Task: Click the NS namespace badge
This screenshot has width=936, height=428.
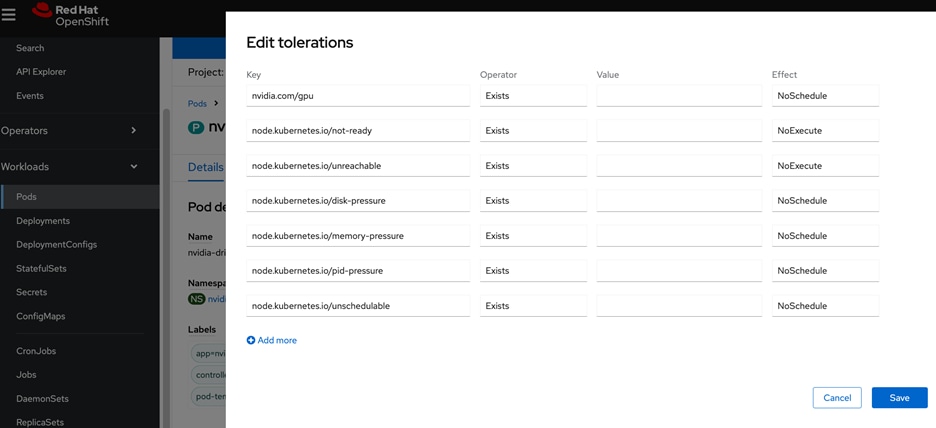Action: coord(196,298)
